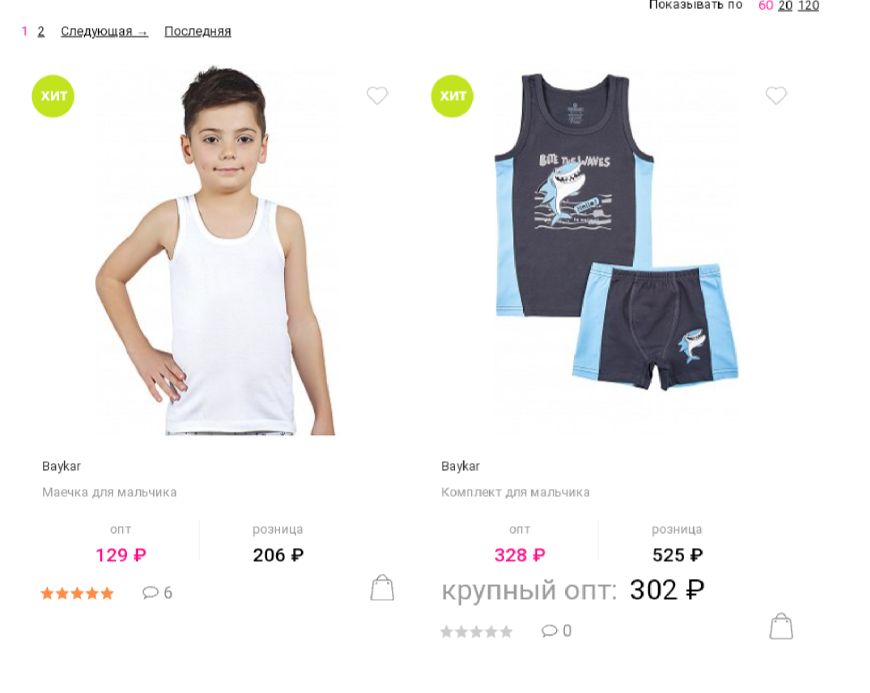Rate tank top via orange stars

pyautogui.click(x=77, y=593)
